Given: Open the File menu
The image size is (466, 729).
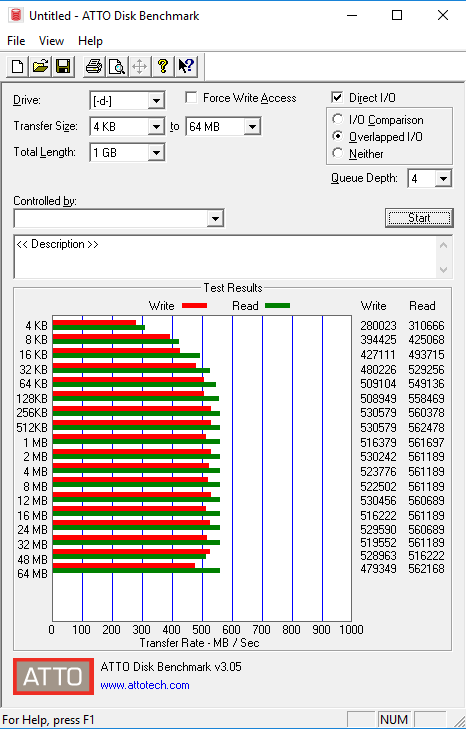Looking at the screenshot, I should tap(16, 41).
